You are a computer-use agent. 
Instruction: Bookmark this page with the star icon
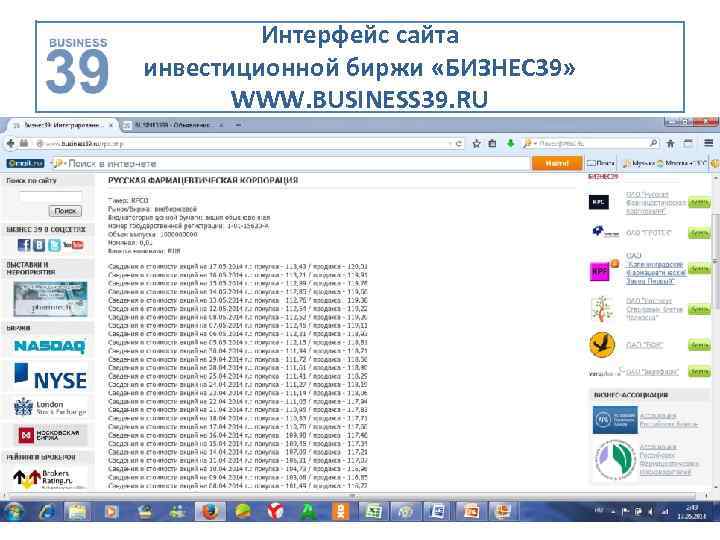(x=476, y=144)
